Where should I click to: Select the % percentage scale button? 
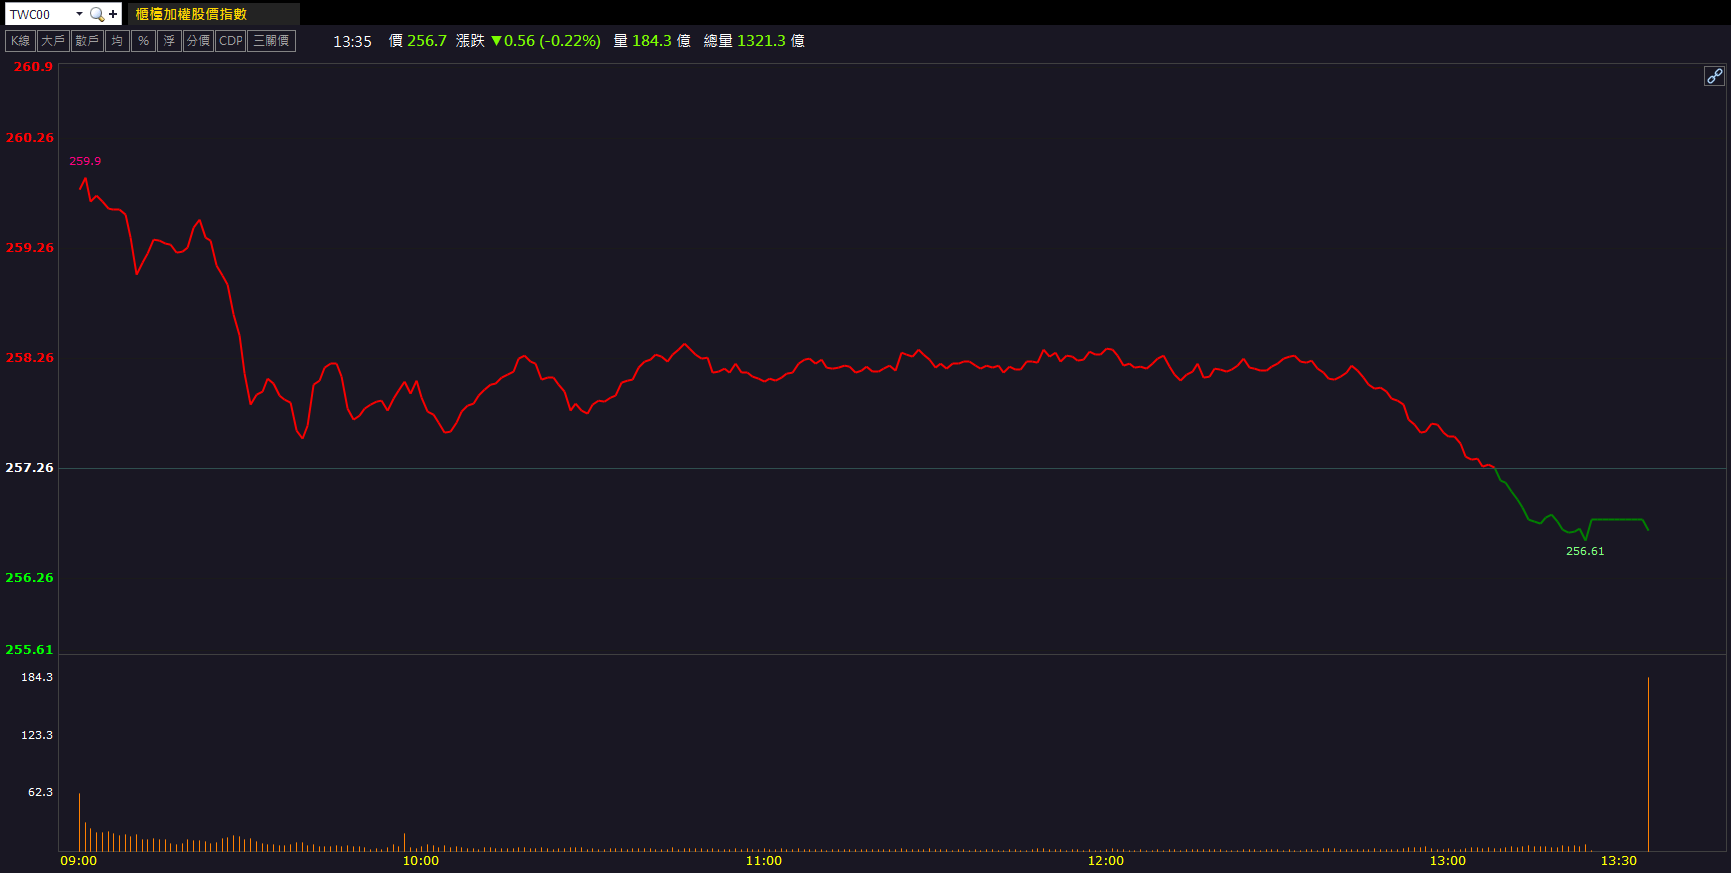point(143,41)
